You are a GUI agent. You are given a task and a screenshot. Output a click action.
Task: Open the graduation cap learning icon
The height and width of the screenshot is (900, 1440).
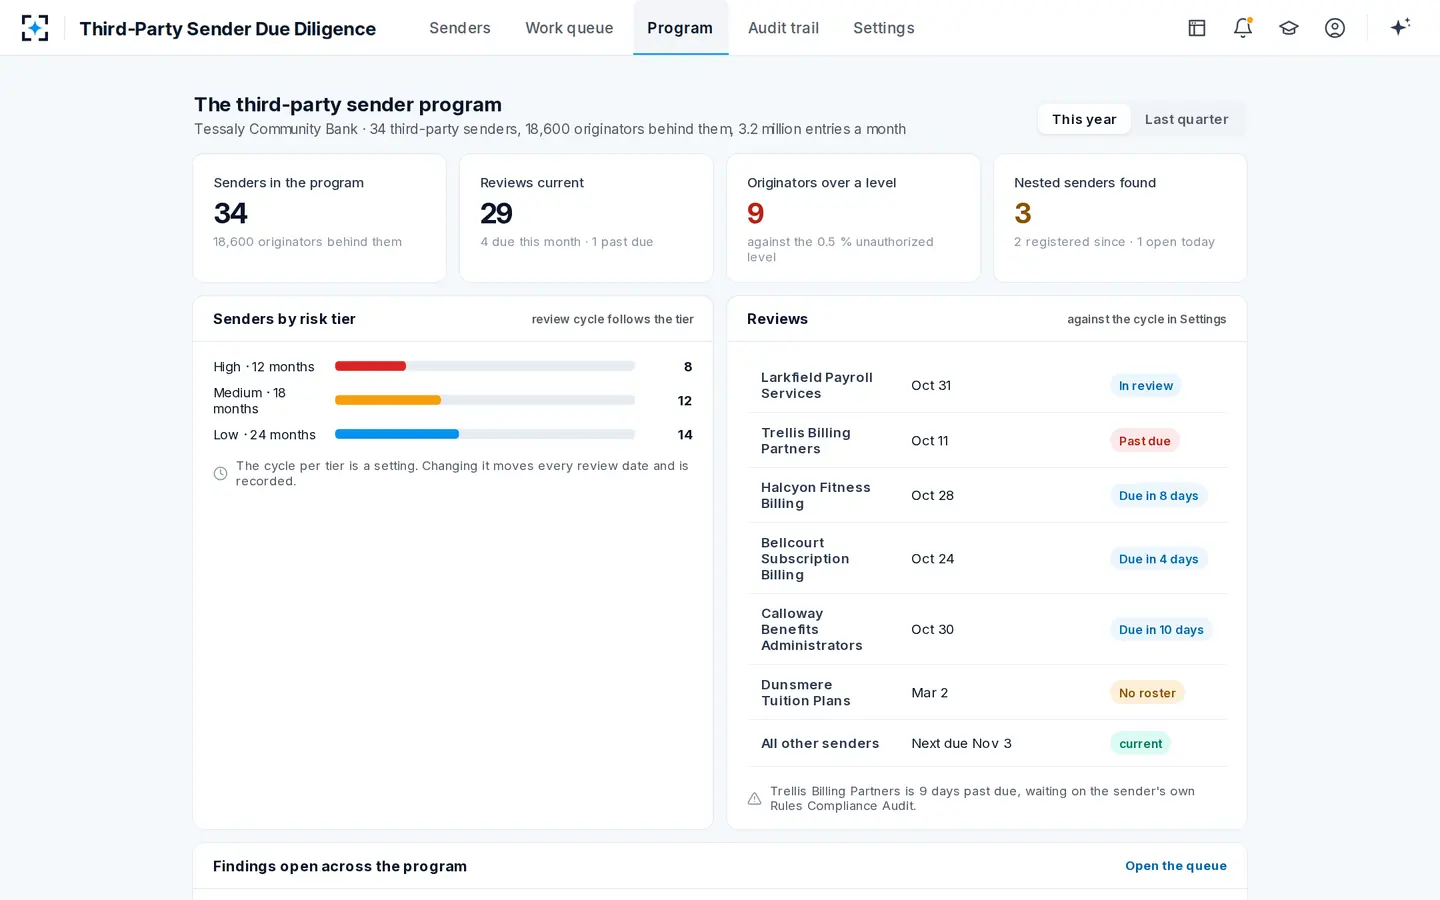(1289, 28)
